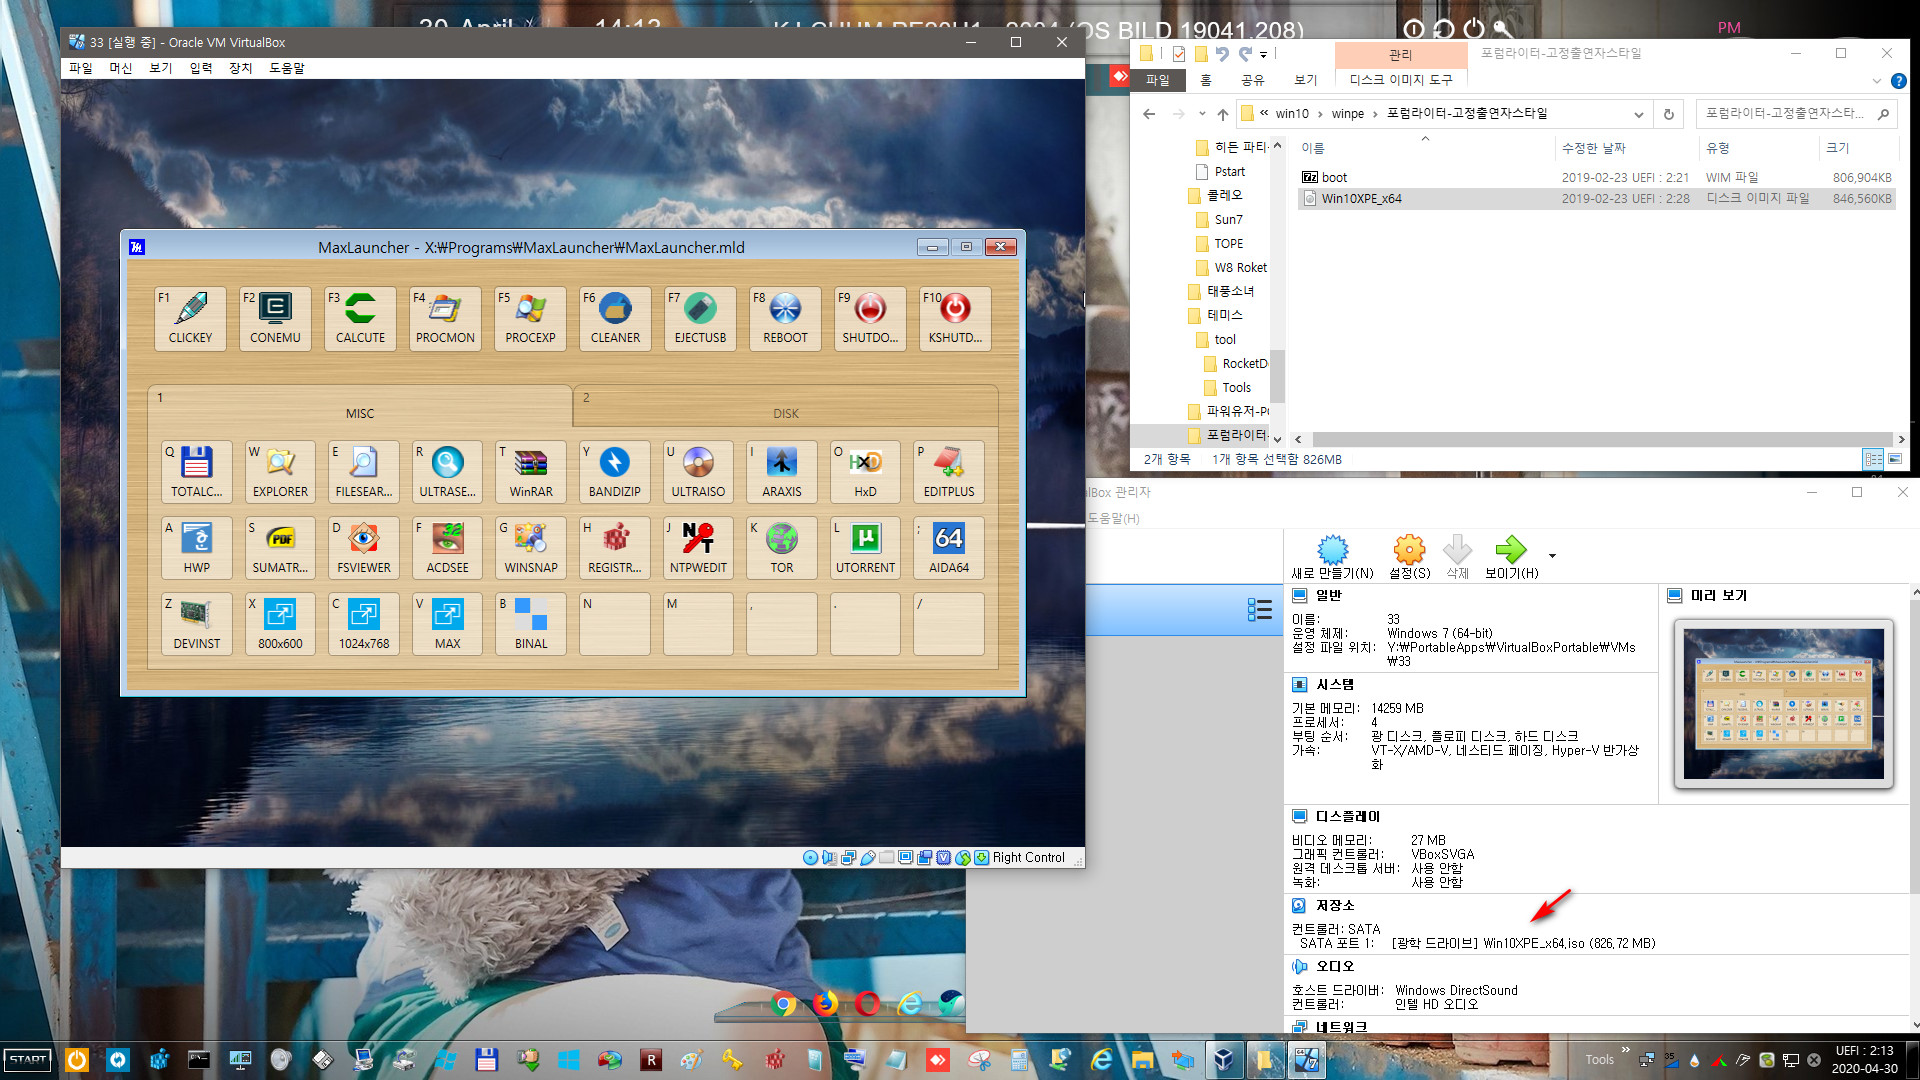The image size is (1920, 1080).
Task: Open ULTRAISO disc tool
Action: [698, 472]
